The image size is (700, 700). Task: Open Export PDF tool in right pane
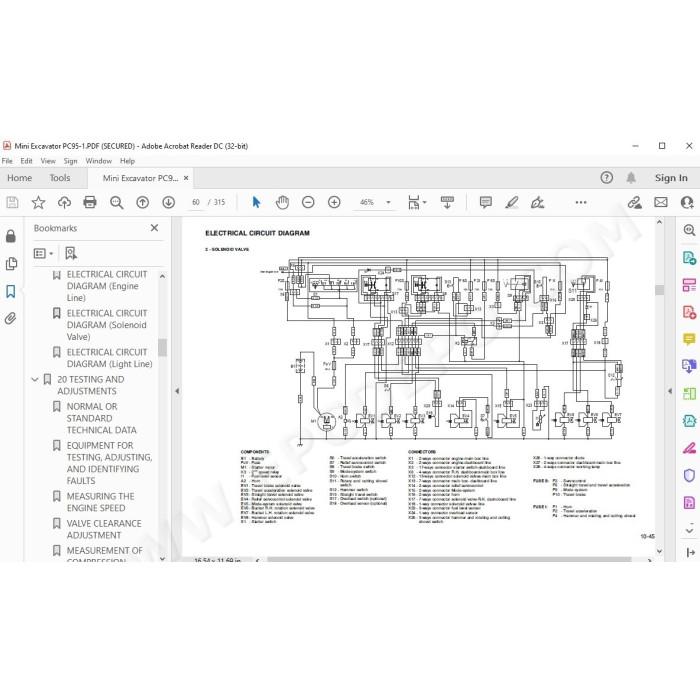(x=689, y=258)
